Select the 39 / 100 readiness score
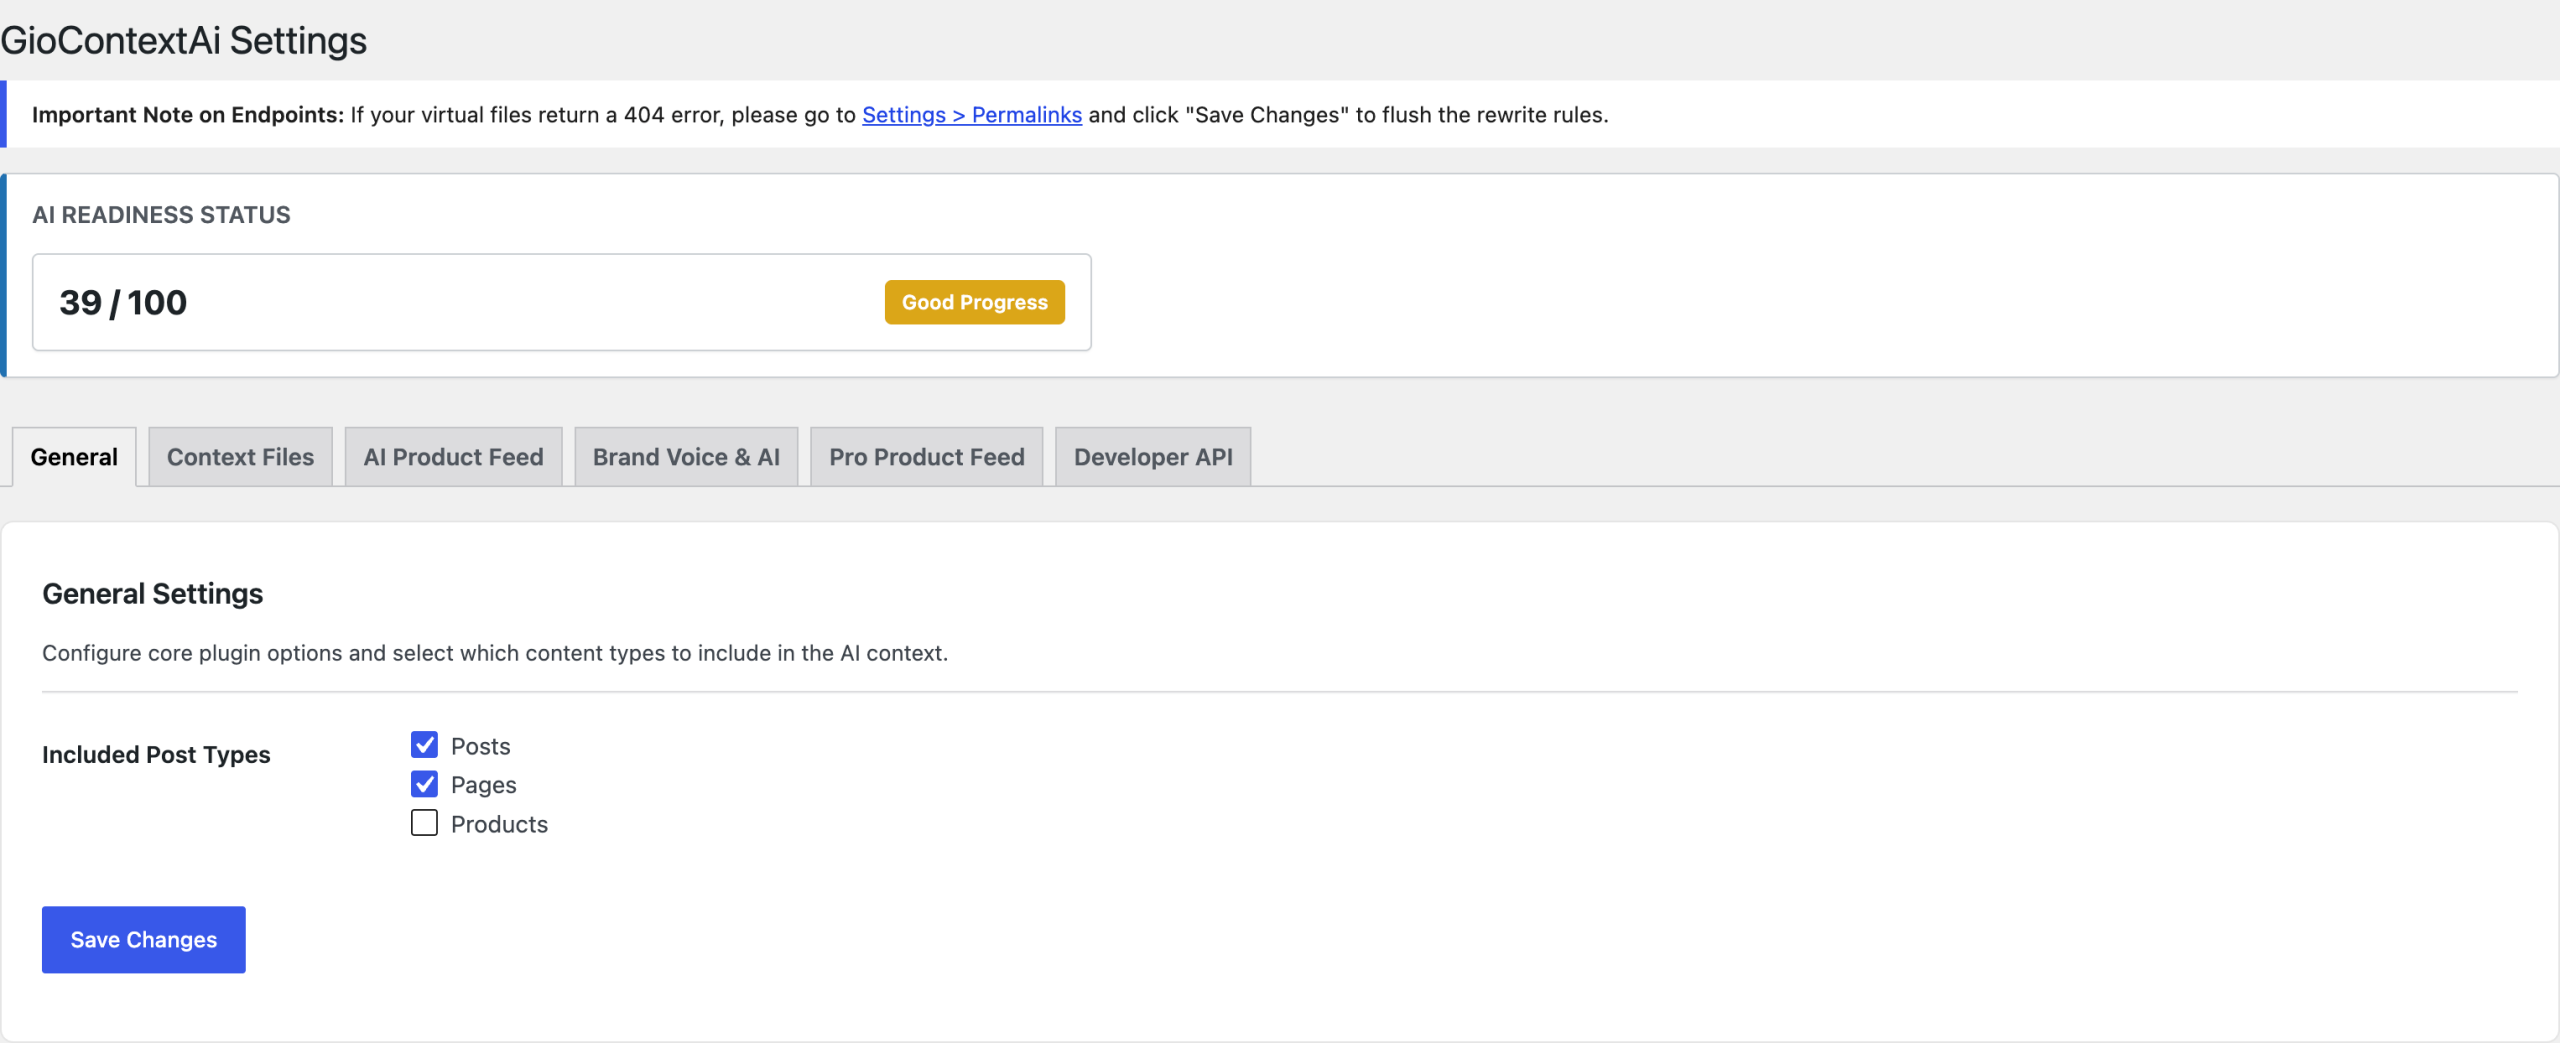The width and height of the screenshot is (2560, 1043). pyautogui.click(x=123, y=302)
